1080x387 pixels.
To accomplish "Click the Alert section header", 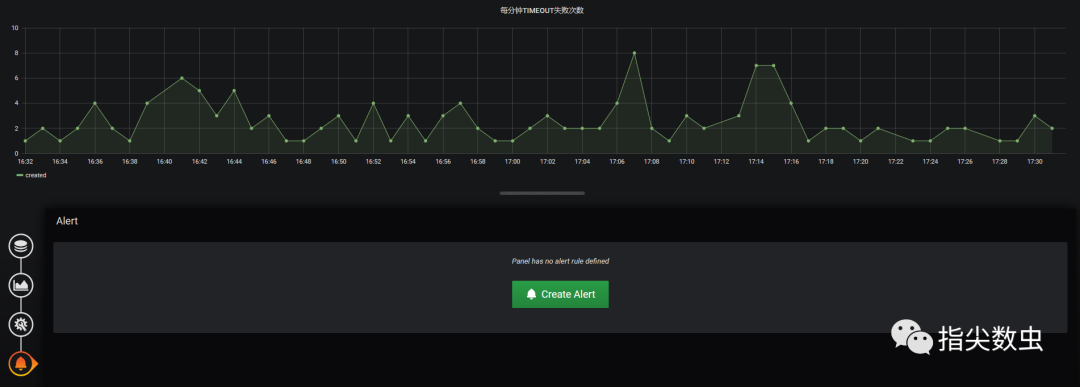I will click(x=67, y=221).
